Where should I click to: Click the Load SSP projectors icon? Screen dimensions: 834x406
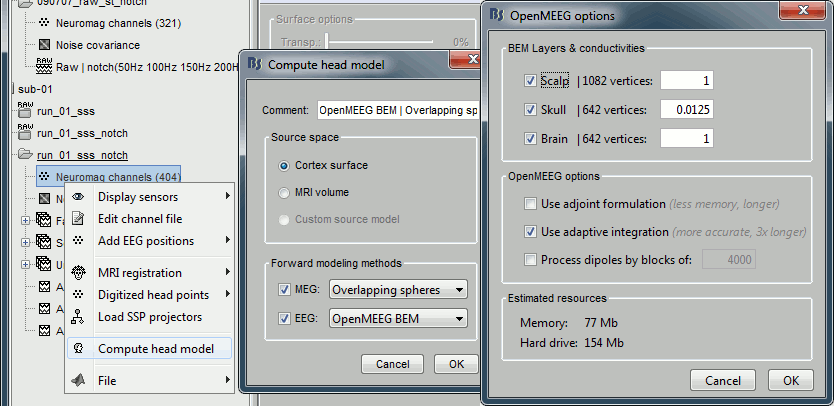[x=78, y=317]
